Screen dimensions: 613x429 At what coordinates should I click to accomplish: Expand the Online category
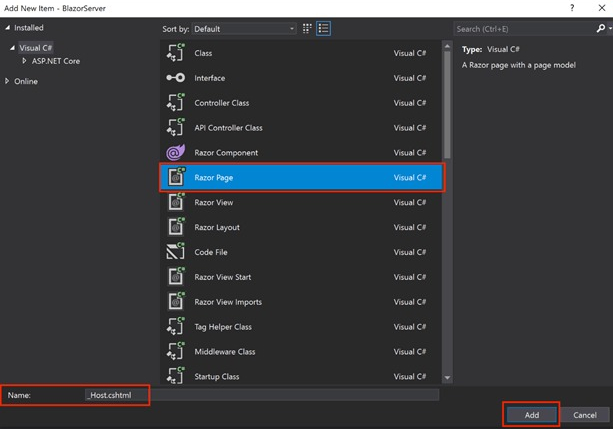pos(8,81)
